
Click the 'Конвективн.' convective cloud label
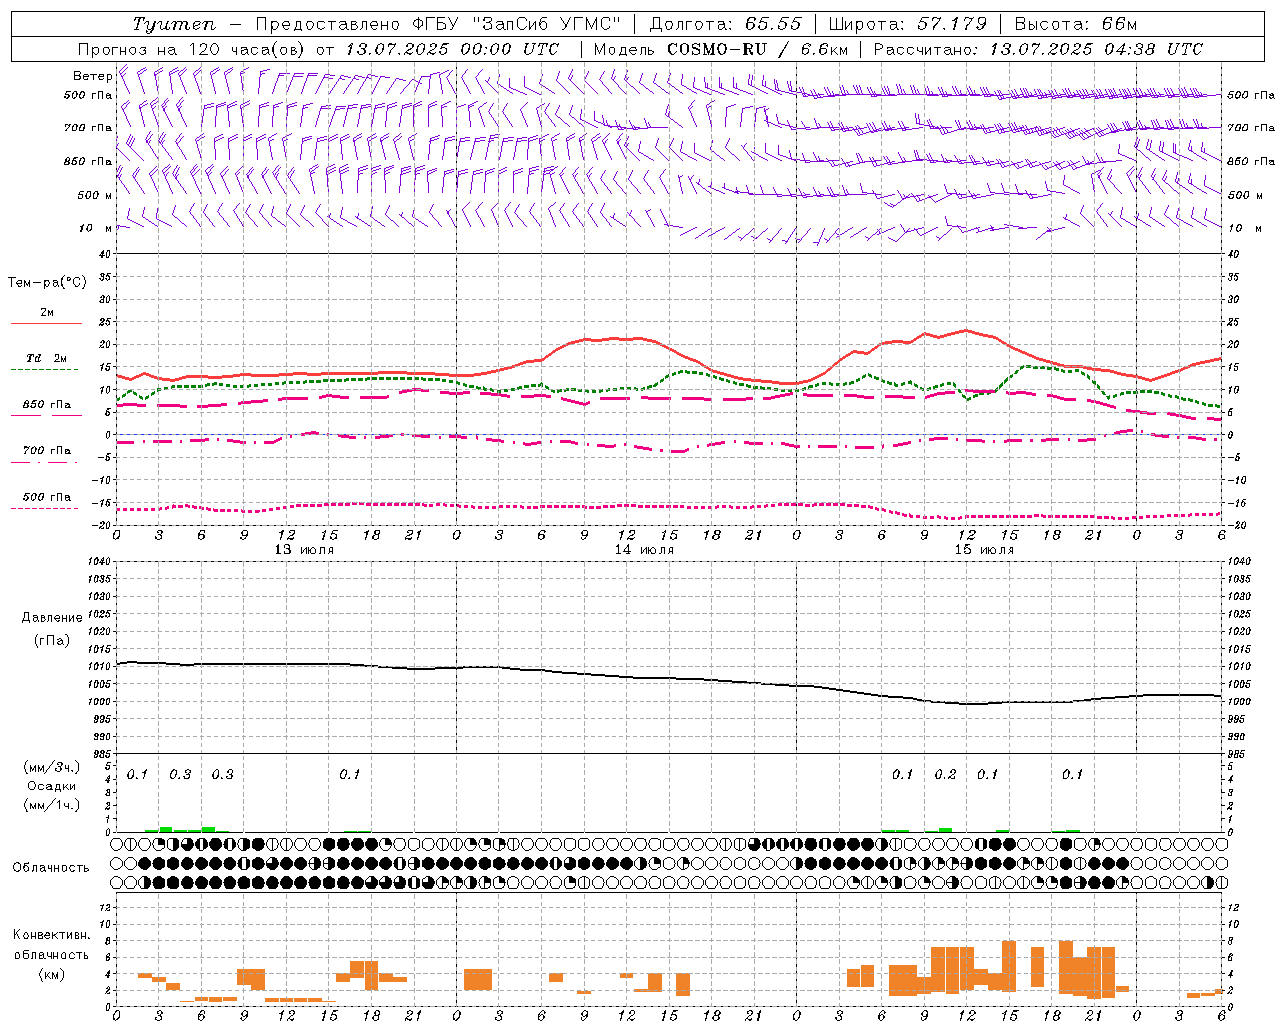pyautogui.click(x=51, y=935)
